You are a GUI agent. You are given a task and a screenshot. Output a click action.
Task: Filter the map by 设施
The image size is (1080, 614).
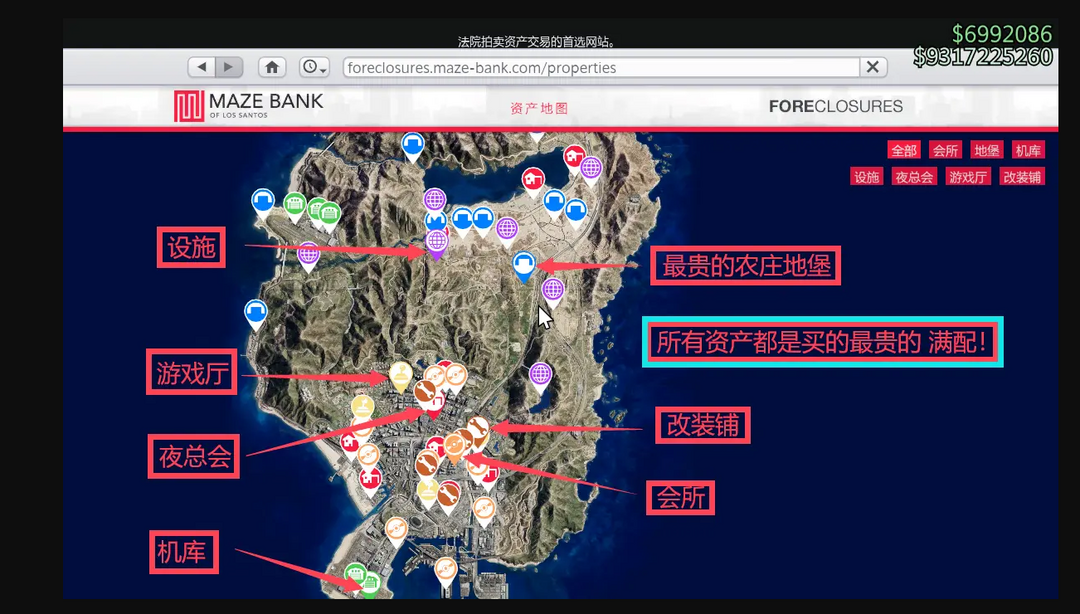866,177
